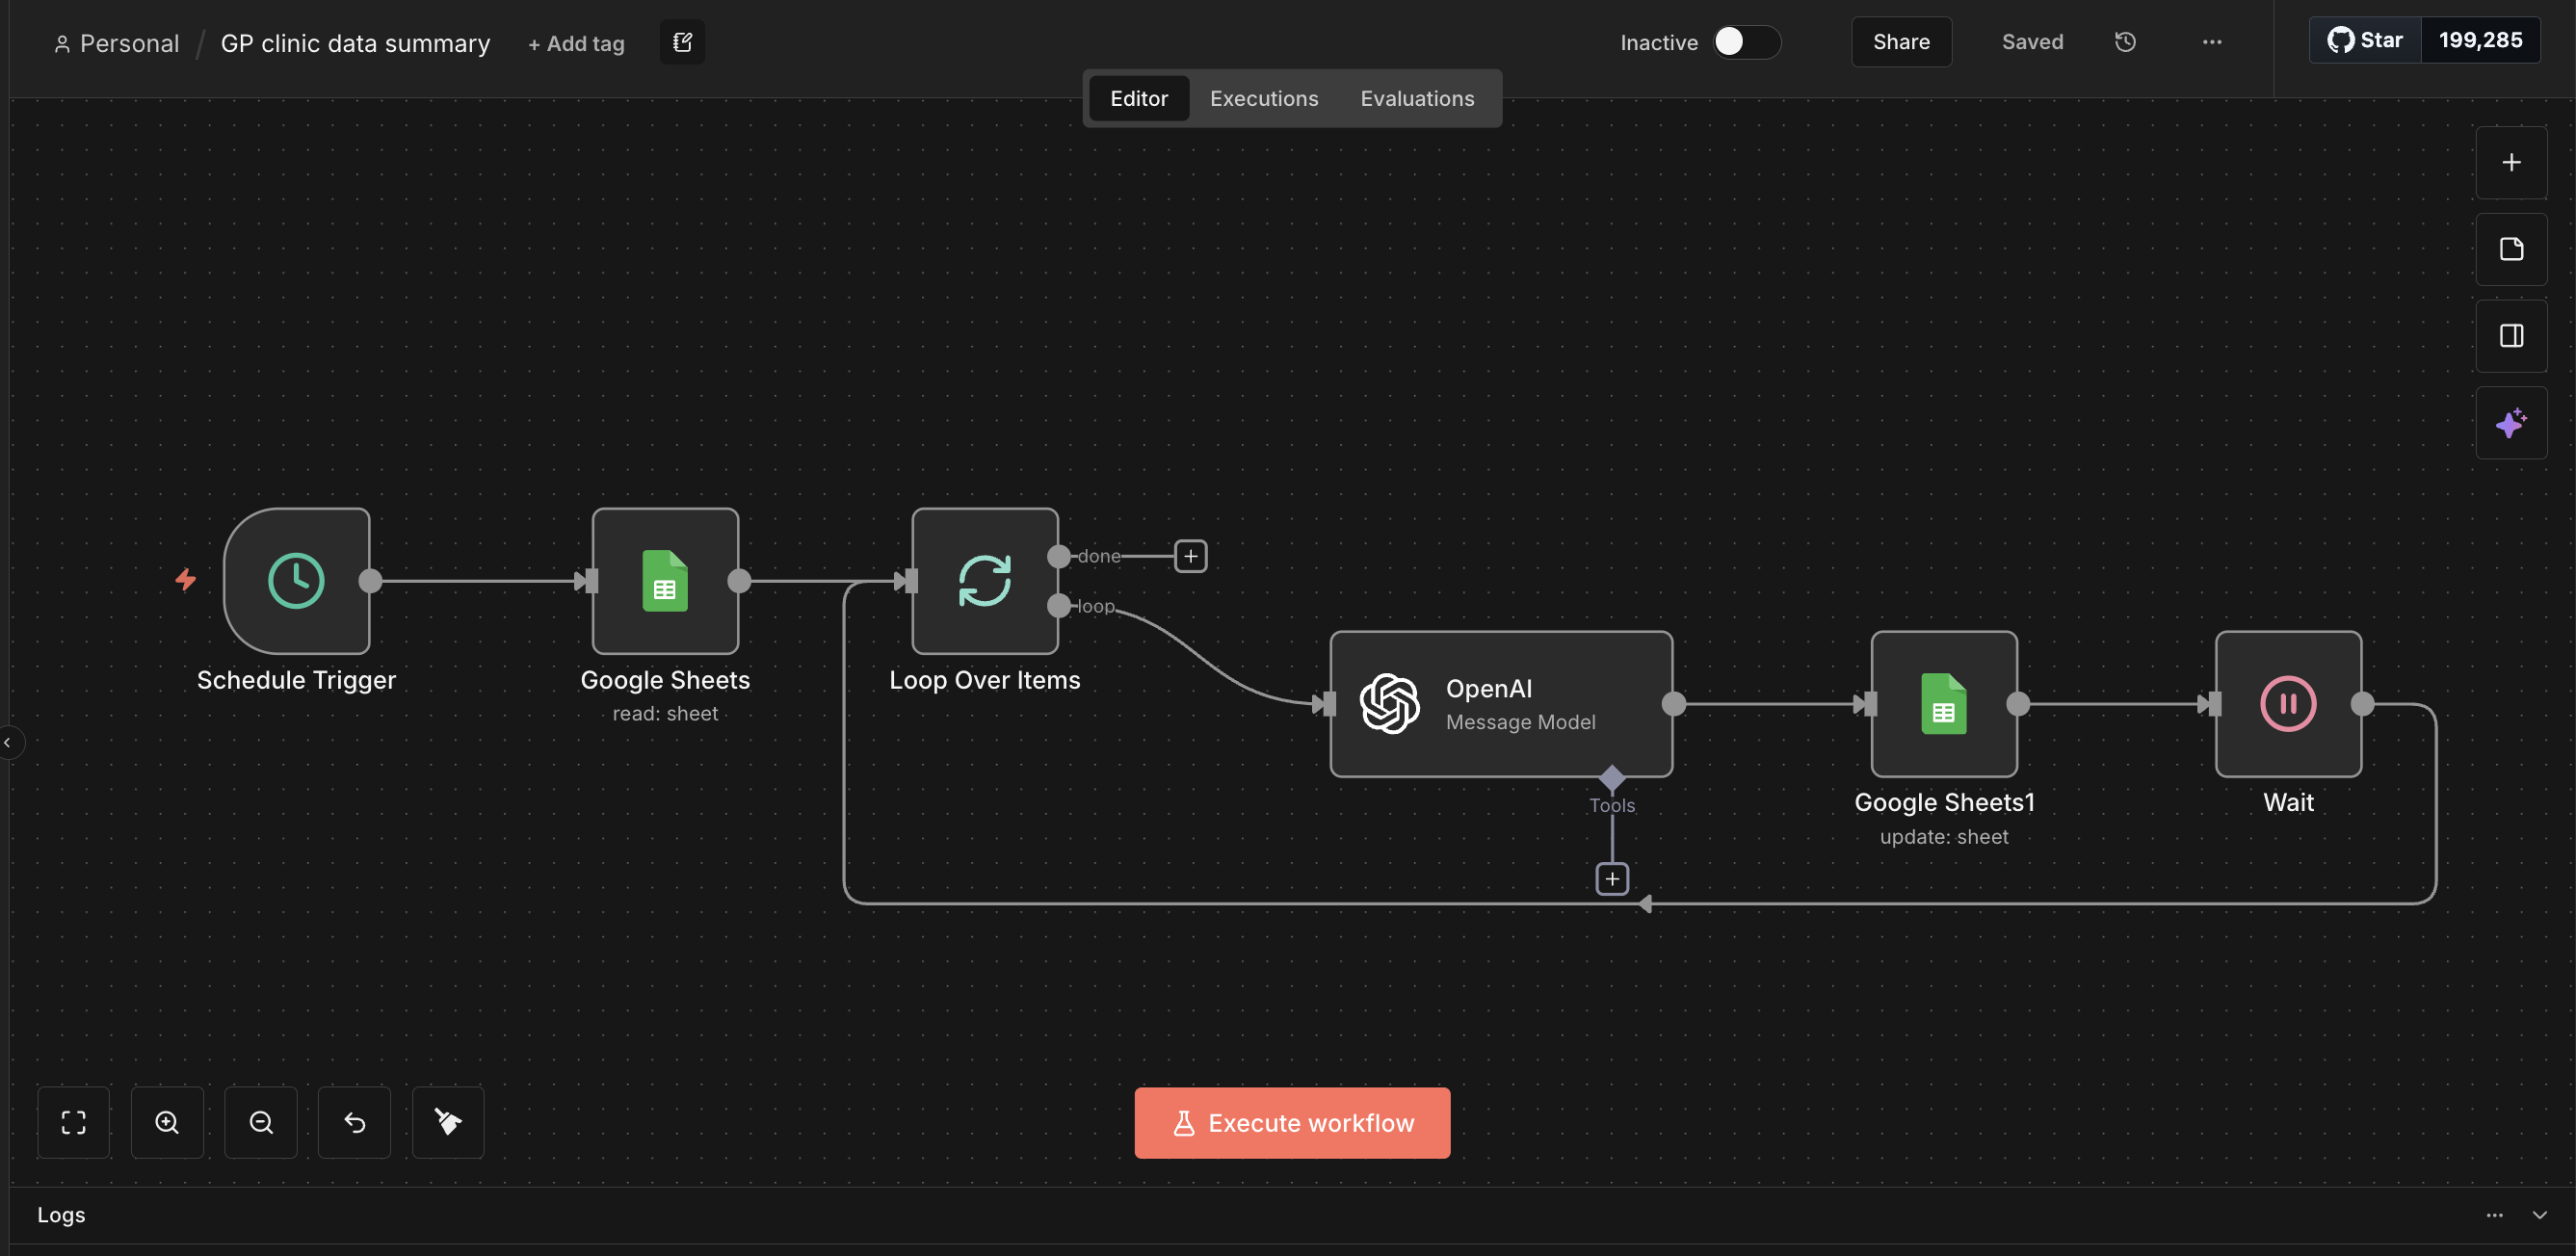The height and width of the screenshot is (1256, 2576).
Task: Open the Google Sheets read node
Action: coord(665,581)
